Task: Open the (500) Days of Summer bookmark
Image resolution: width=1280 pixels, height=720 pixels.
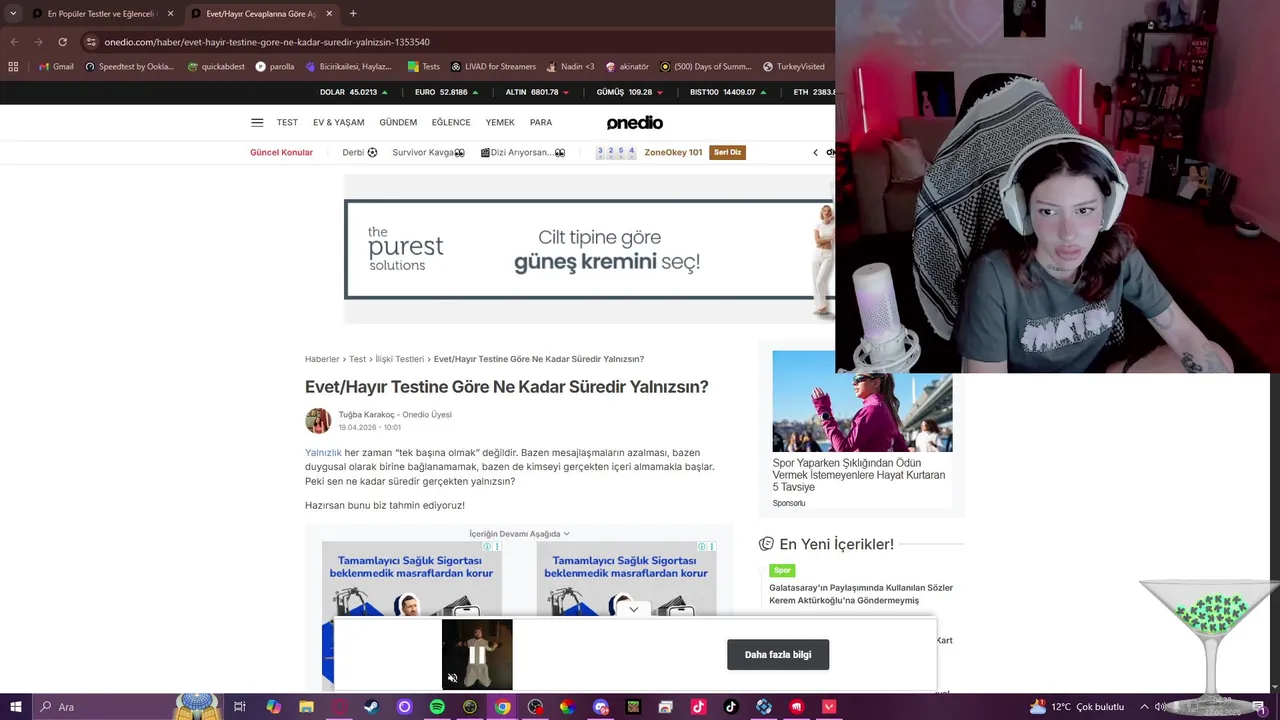Action: pyautogui.click(x=706, y=67)
